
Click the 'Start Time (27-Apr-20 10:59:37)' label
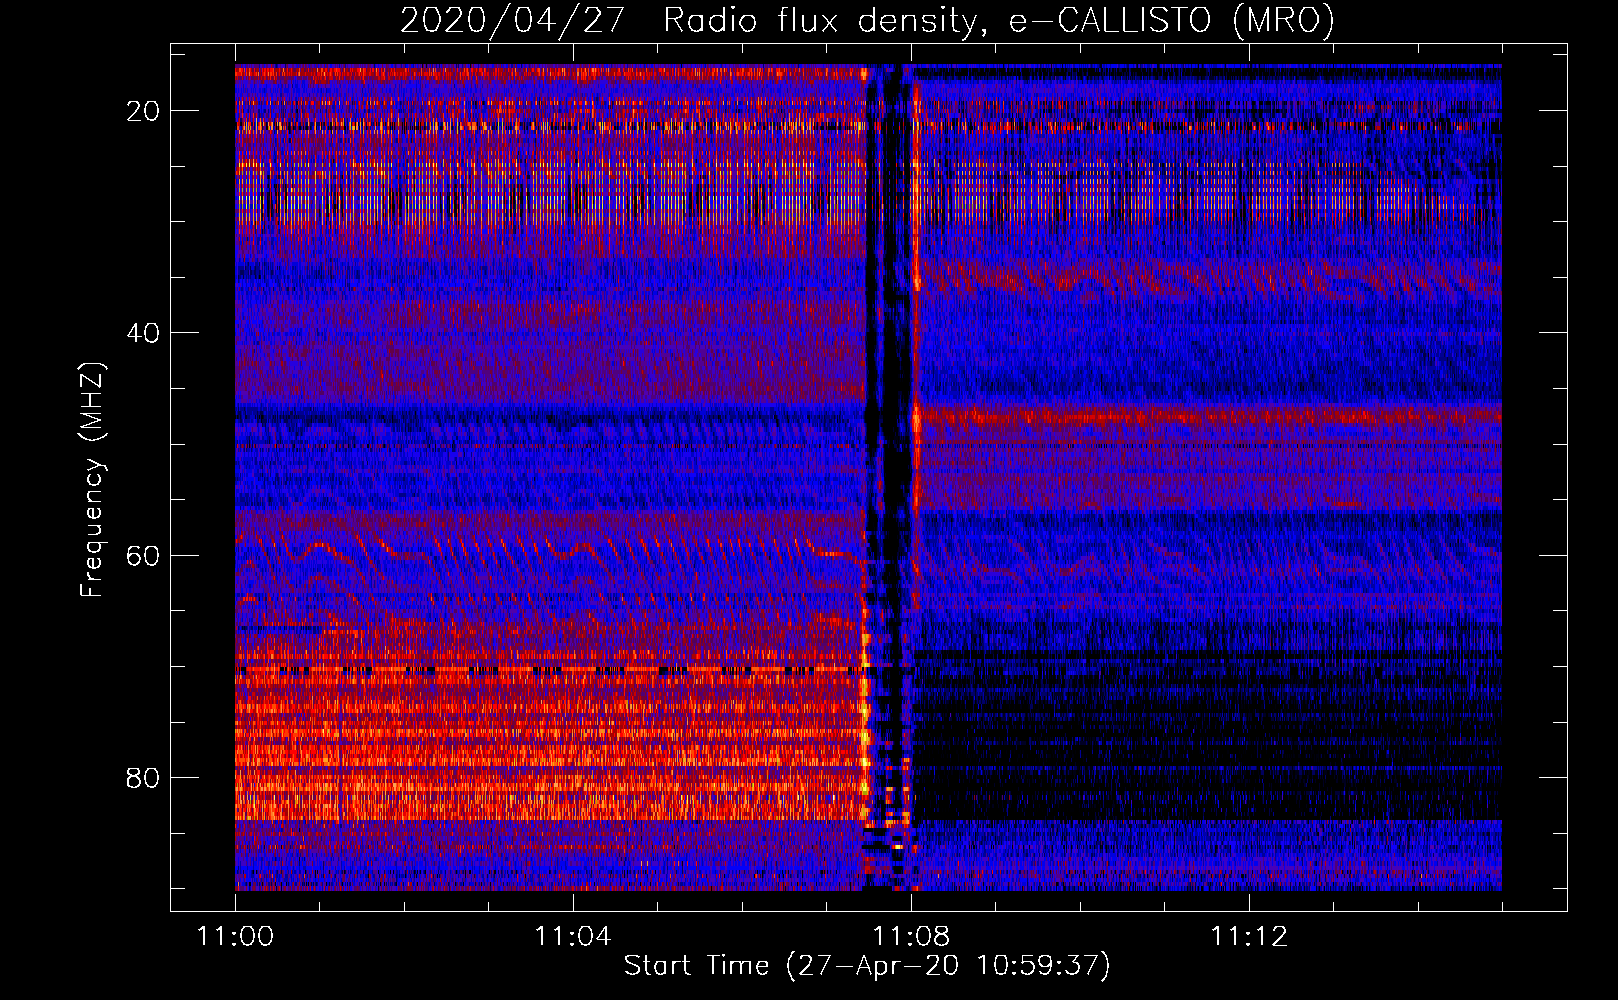(867, 966)
